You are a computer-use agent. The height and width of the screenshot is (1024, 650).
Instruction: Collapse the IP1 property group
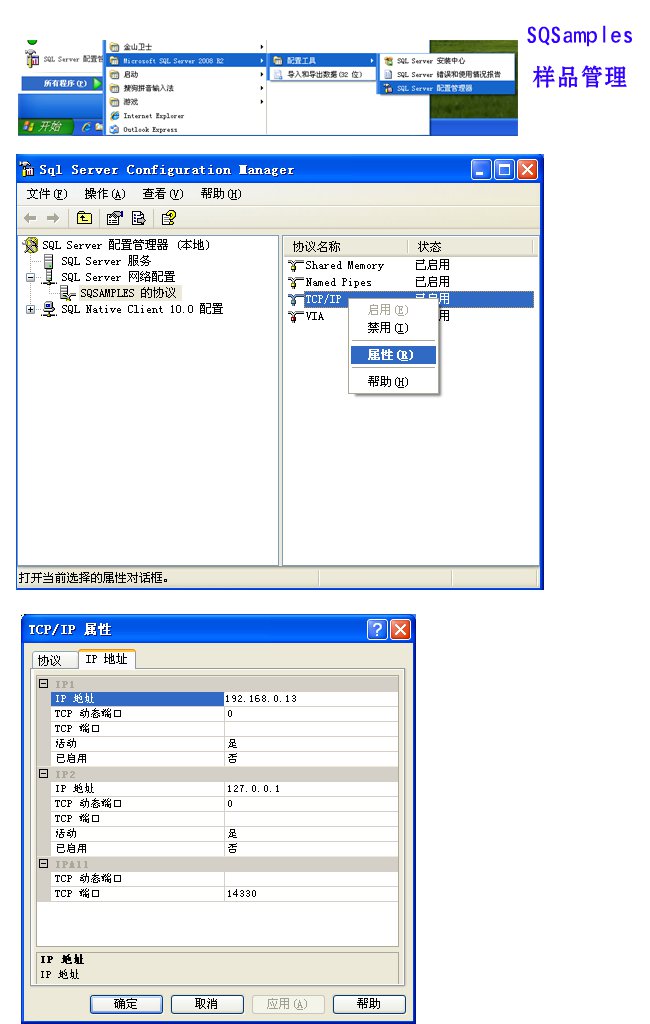(44, 684)
